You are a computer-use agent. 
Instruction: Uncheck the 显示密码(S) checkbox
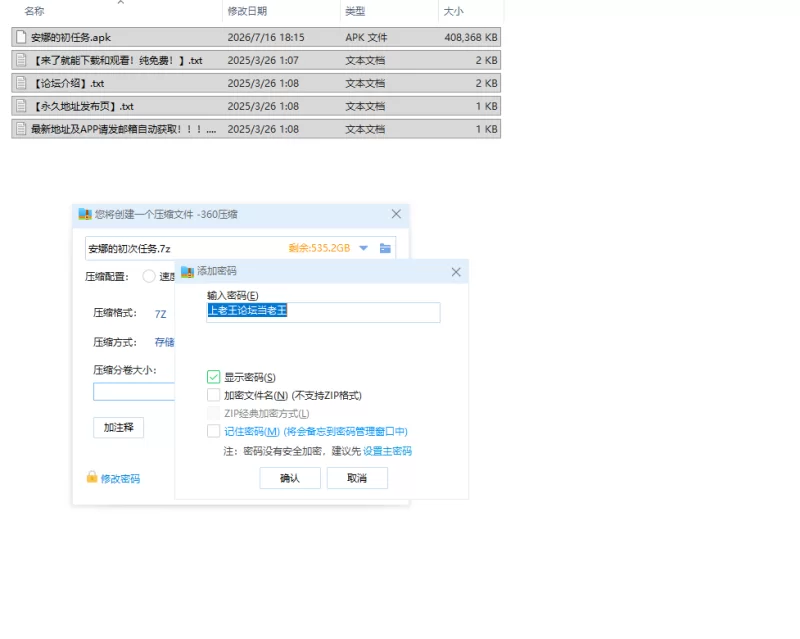(x=213, y=377)
